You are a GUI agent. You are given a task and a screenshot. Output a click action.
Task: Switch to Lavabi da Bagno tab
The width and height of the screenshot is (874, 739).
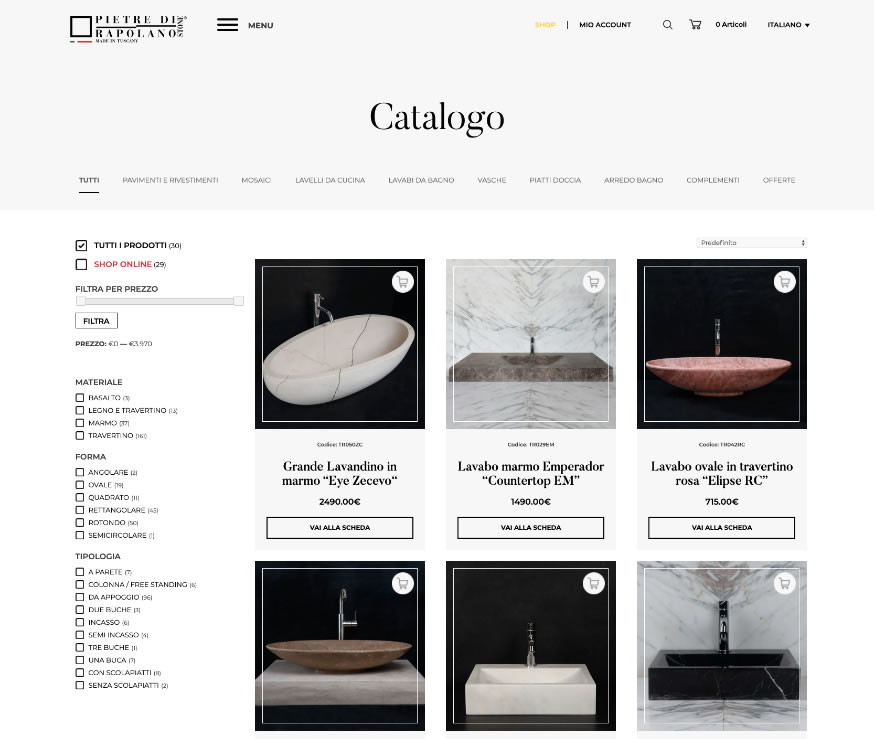pos(421,180)
